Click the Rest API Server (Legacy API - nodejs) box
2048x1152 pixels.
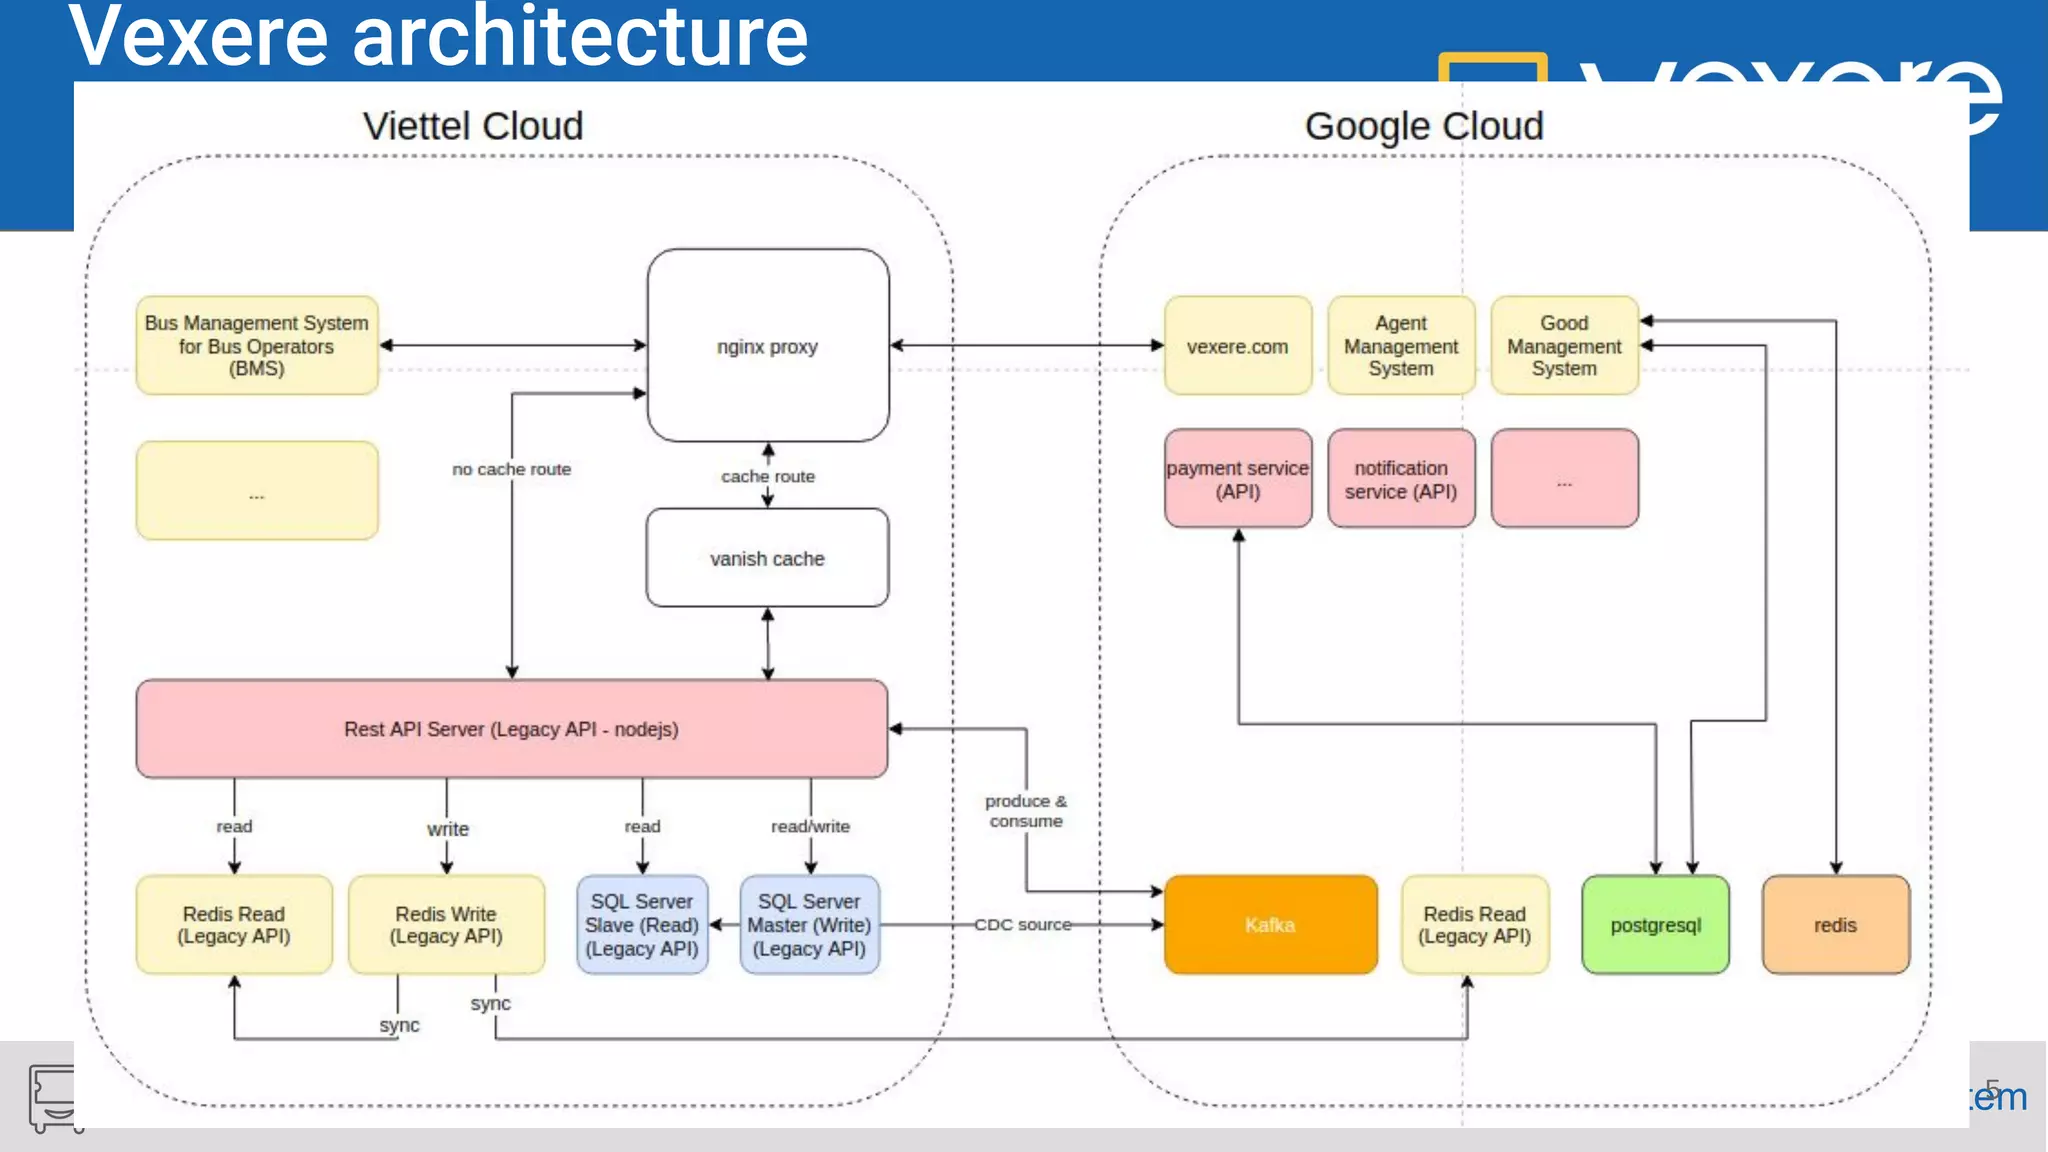tap(512, 729)
